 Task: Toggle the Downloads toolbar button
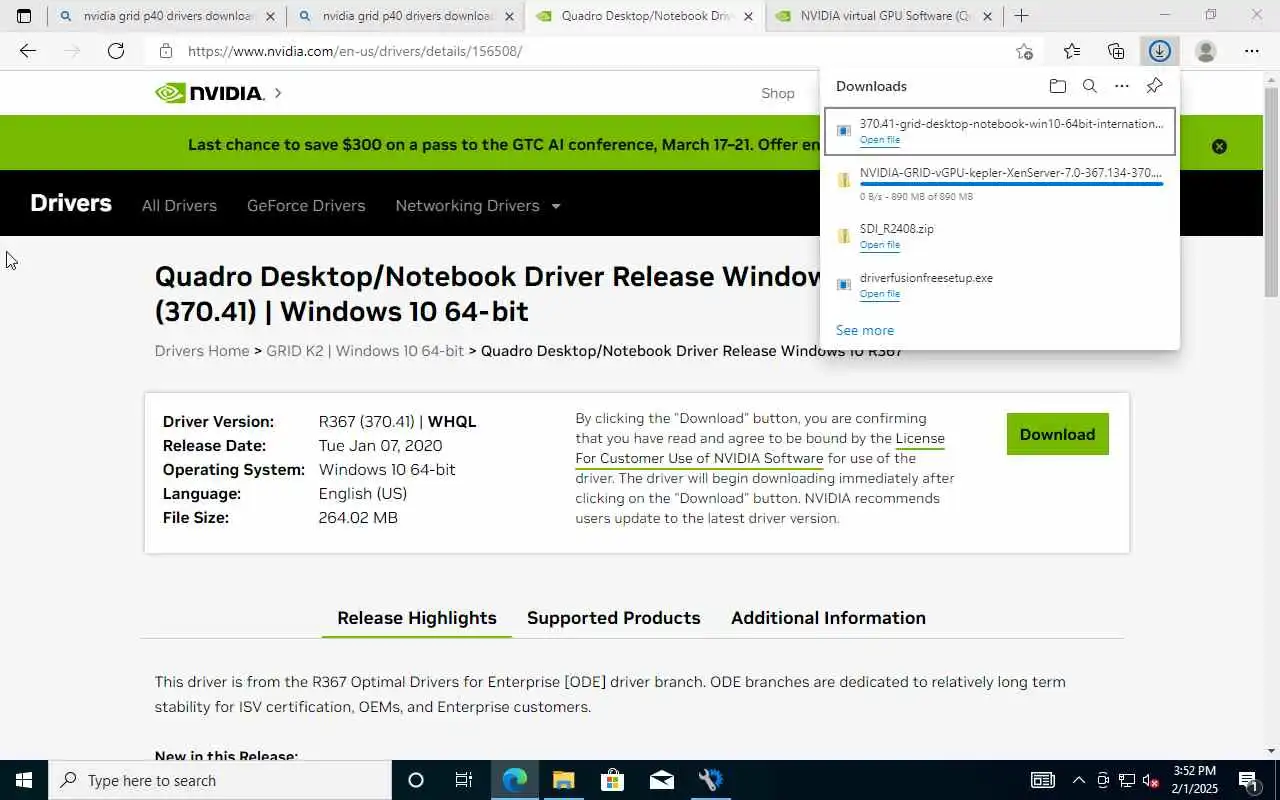pyautogui.click(x=1160, y=51)
